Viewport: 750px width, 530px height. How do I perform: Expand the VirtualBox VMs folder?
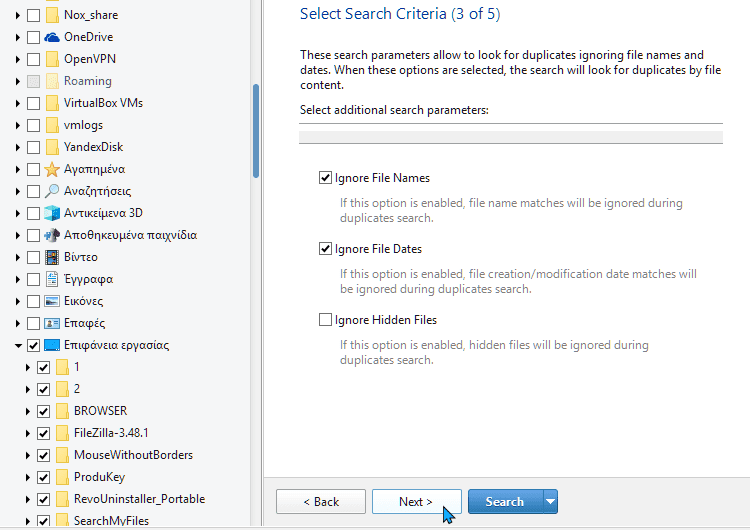(18, 103)
